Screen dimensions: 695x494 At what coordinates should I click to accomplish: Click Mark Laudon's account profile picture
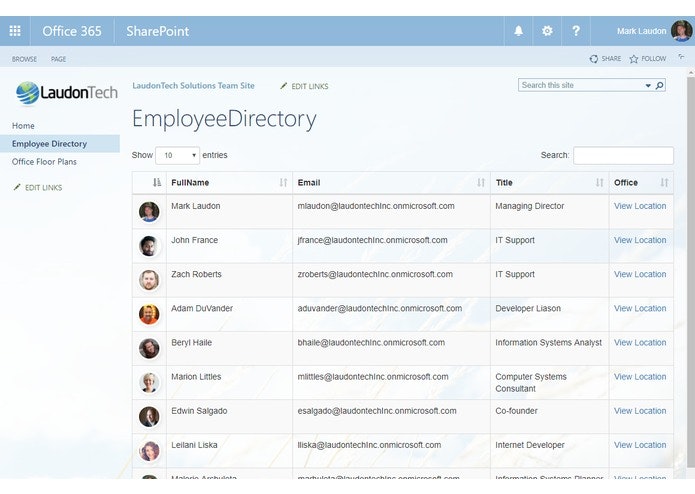pyautogui.click(x=681, y=31)
